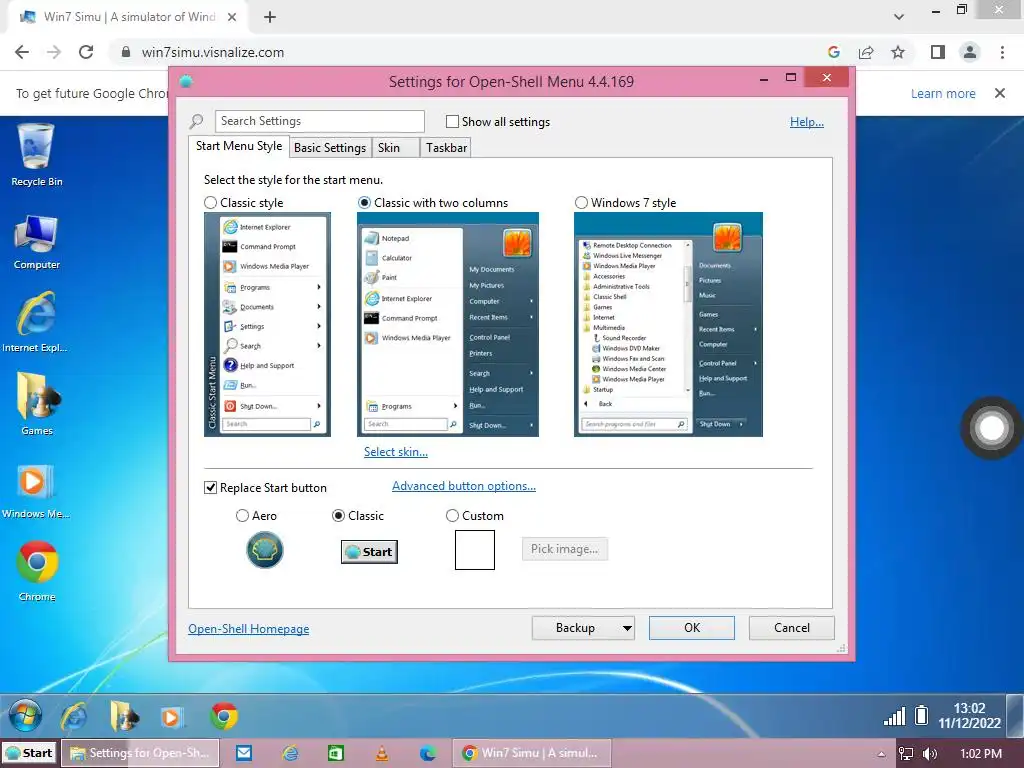The height and width of the screenshot is (768, 1024).
Task: Click the network icon in system tray
Action: 906,754
